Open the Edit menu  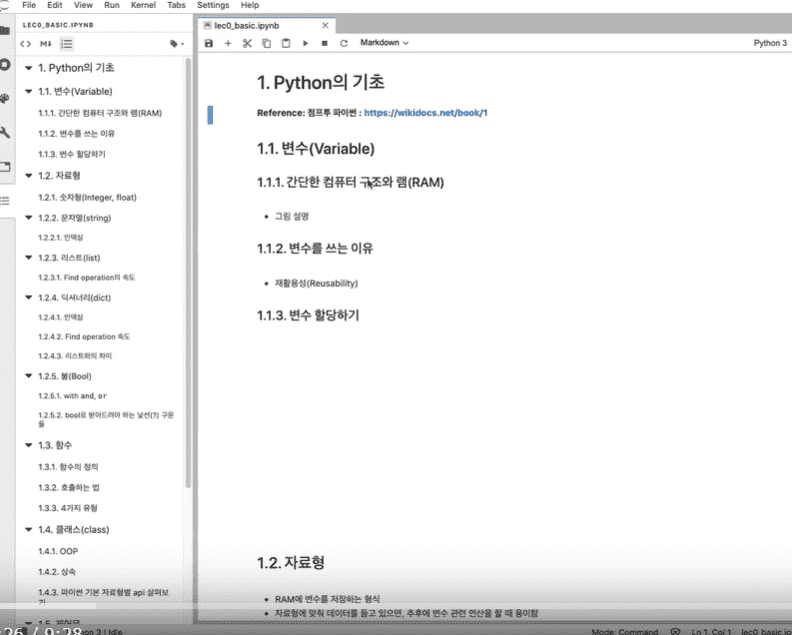click(55, 5)
